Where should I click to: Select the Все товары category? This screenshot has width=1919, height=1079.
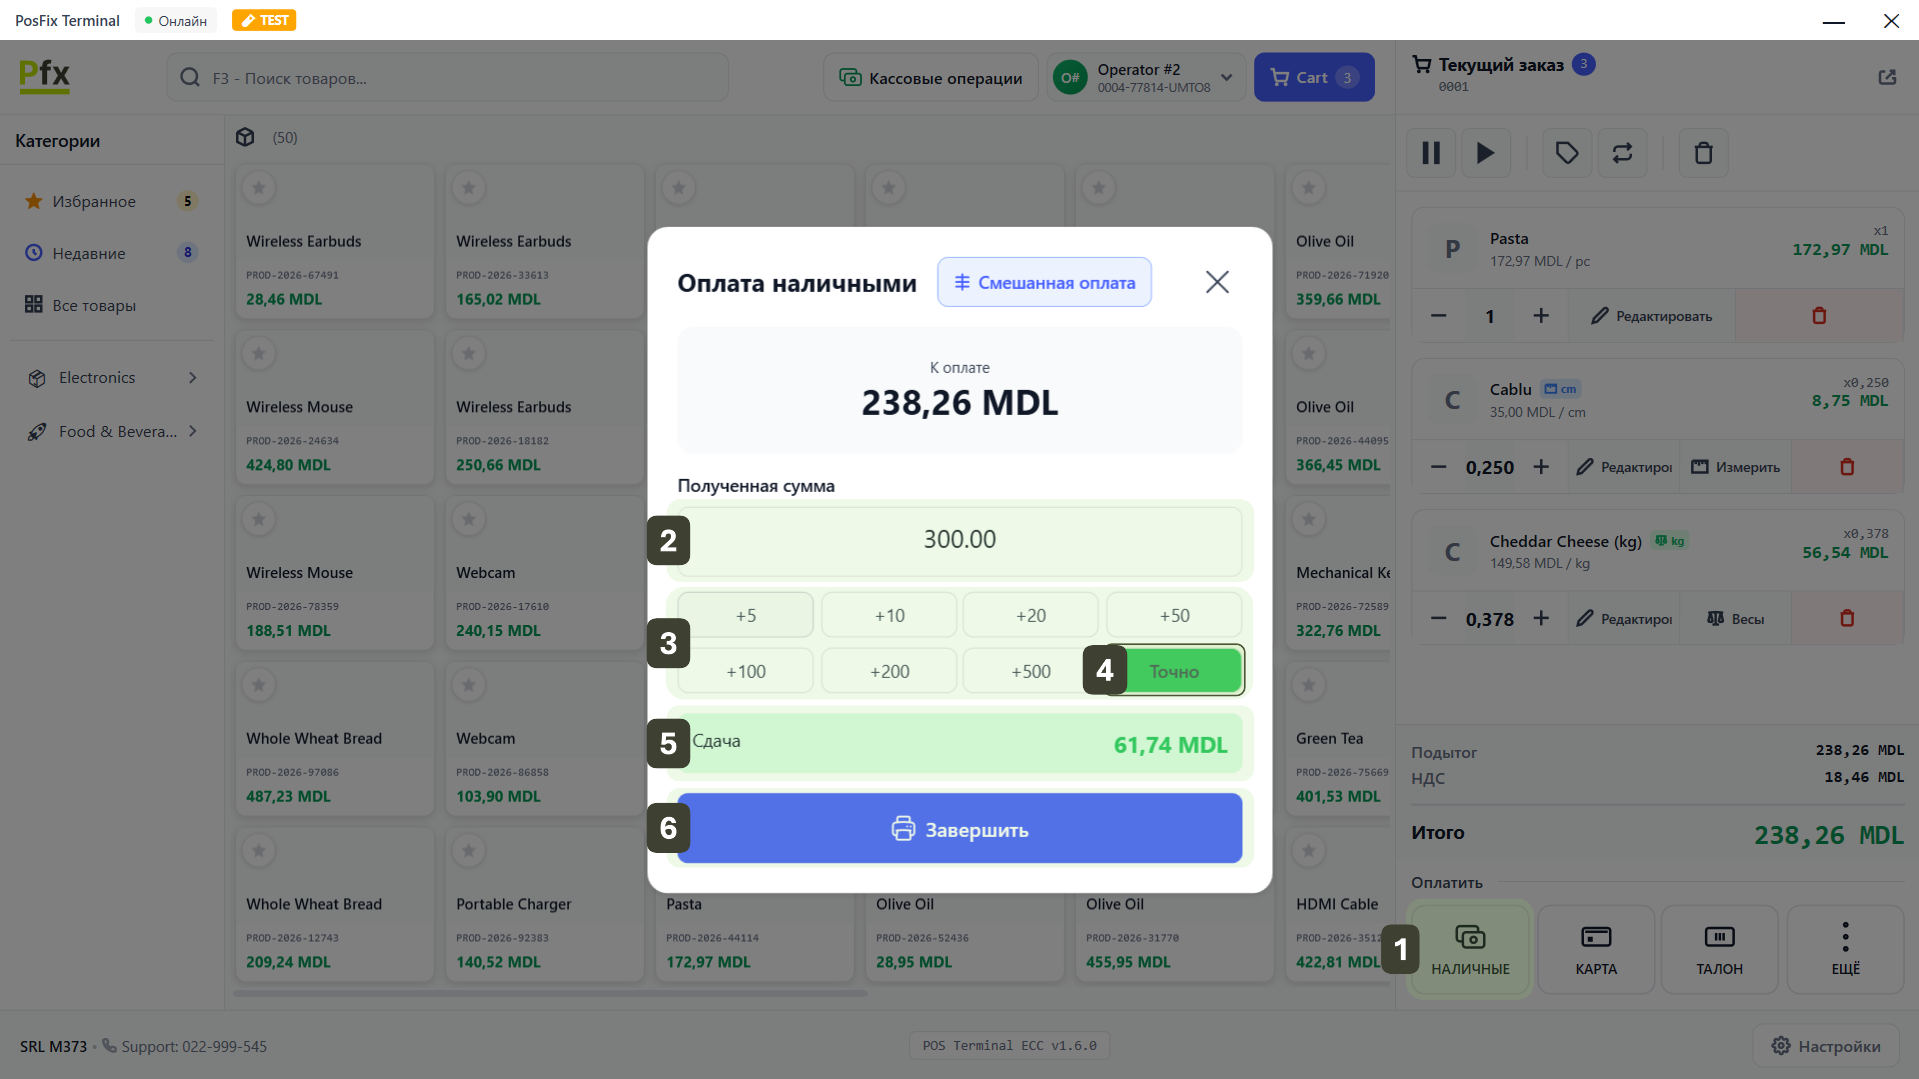pyautogui.click(x=94, y=305)
